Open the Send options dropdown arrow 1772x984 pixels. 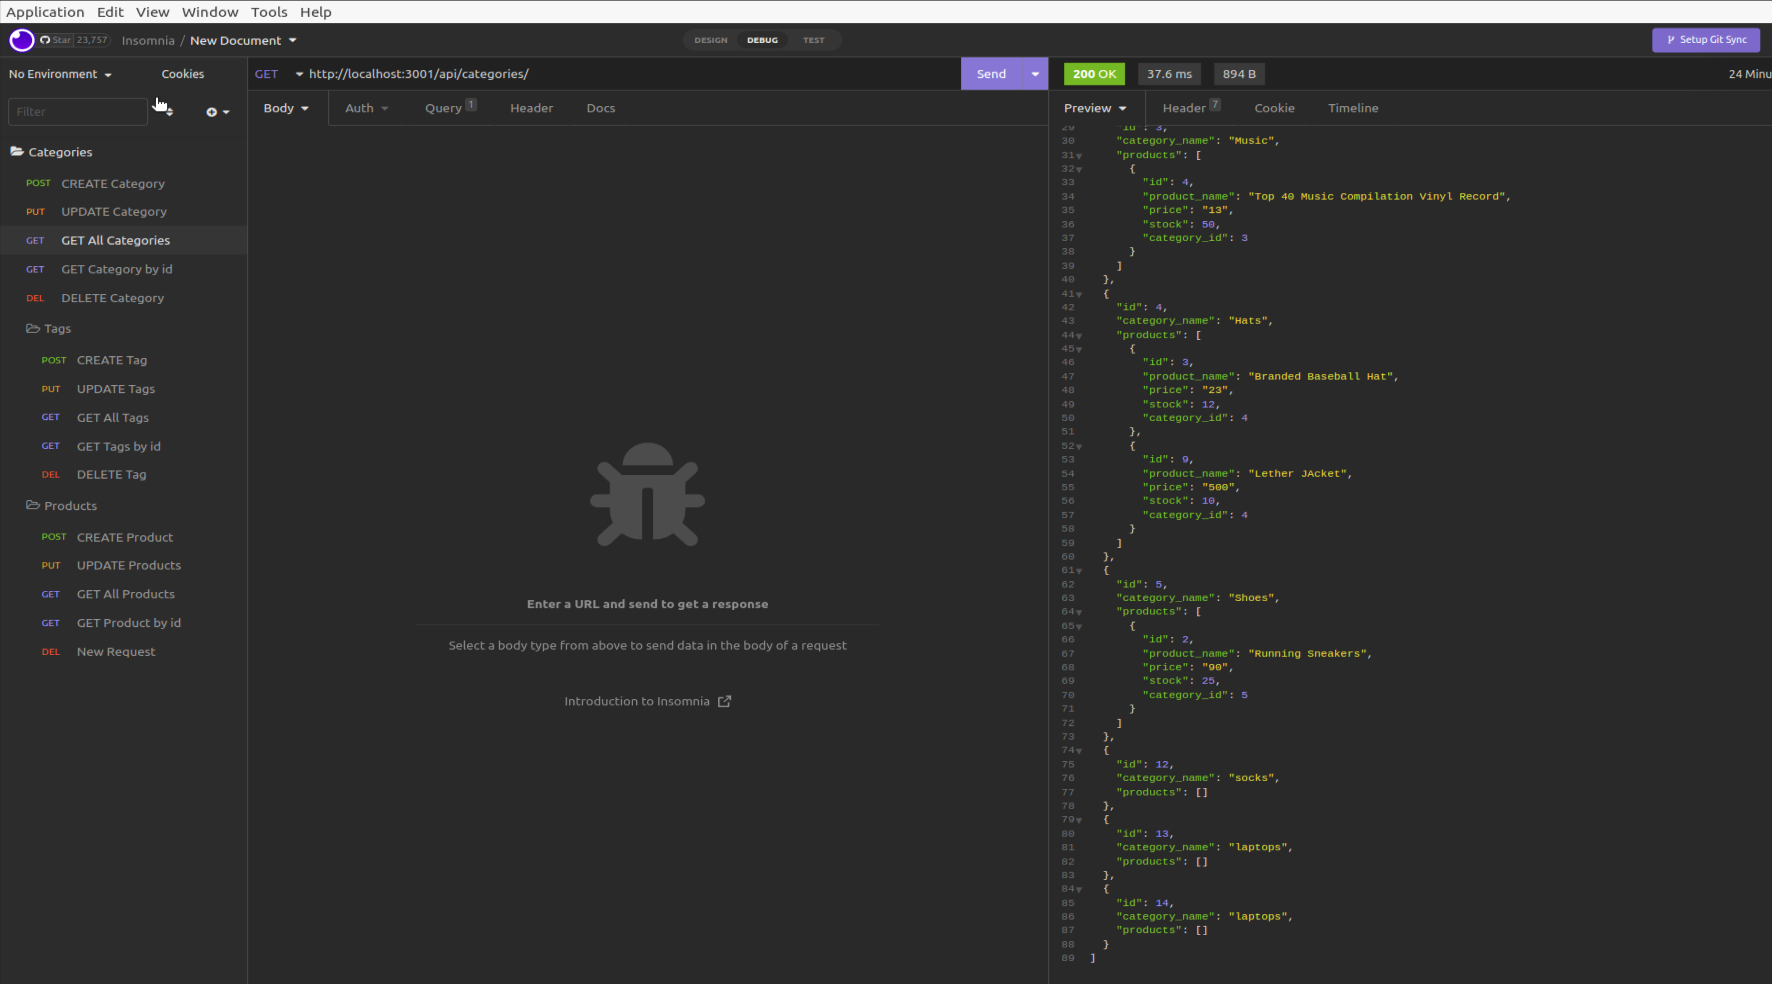[1035, 74]
